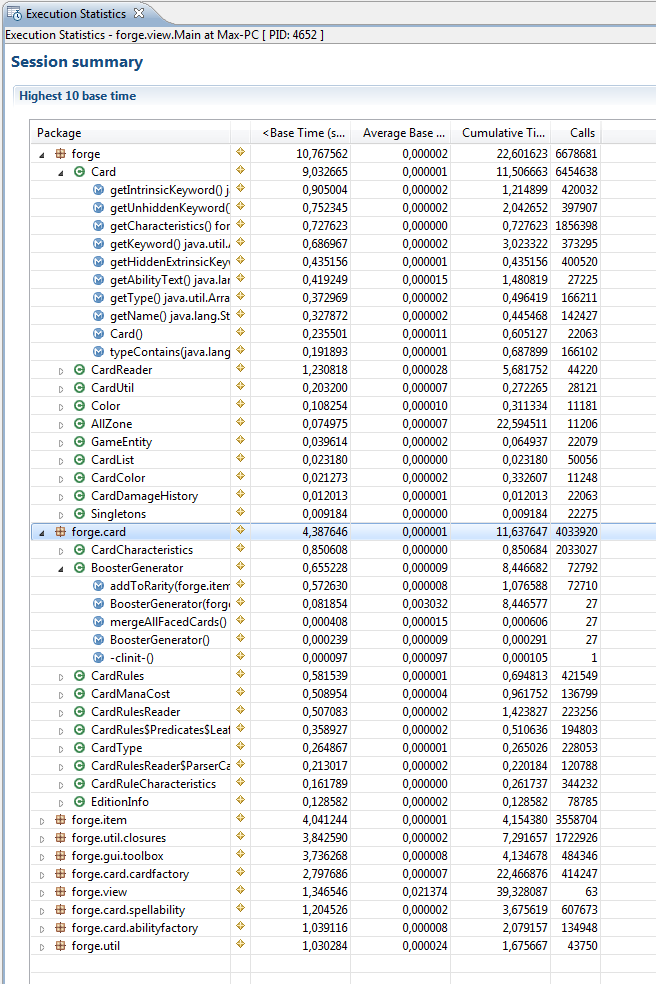Image resolution: width=656 pixels, height=984 pixels.
Task: Click the forge package icon
Action: click(x=60, y=154)
